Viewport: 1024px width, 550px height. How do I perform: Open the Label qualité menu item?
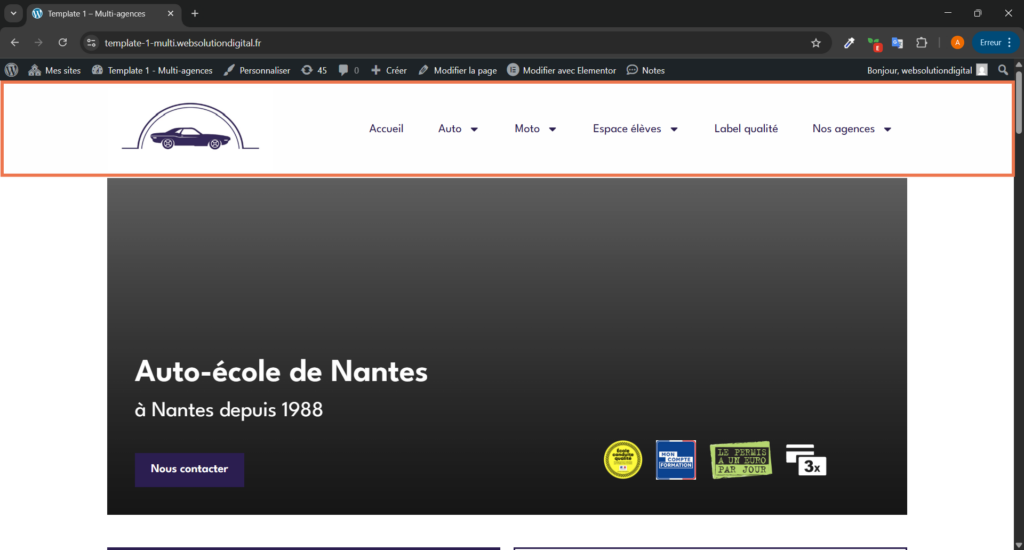[745, 129]
